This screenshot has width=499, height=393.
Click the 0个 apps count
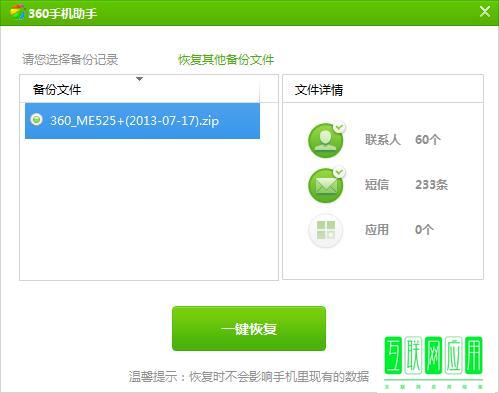424,230
